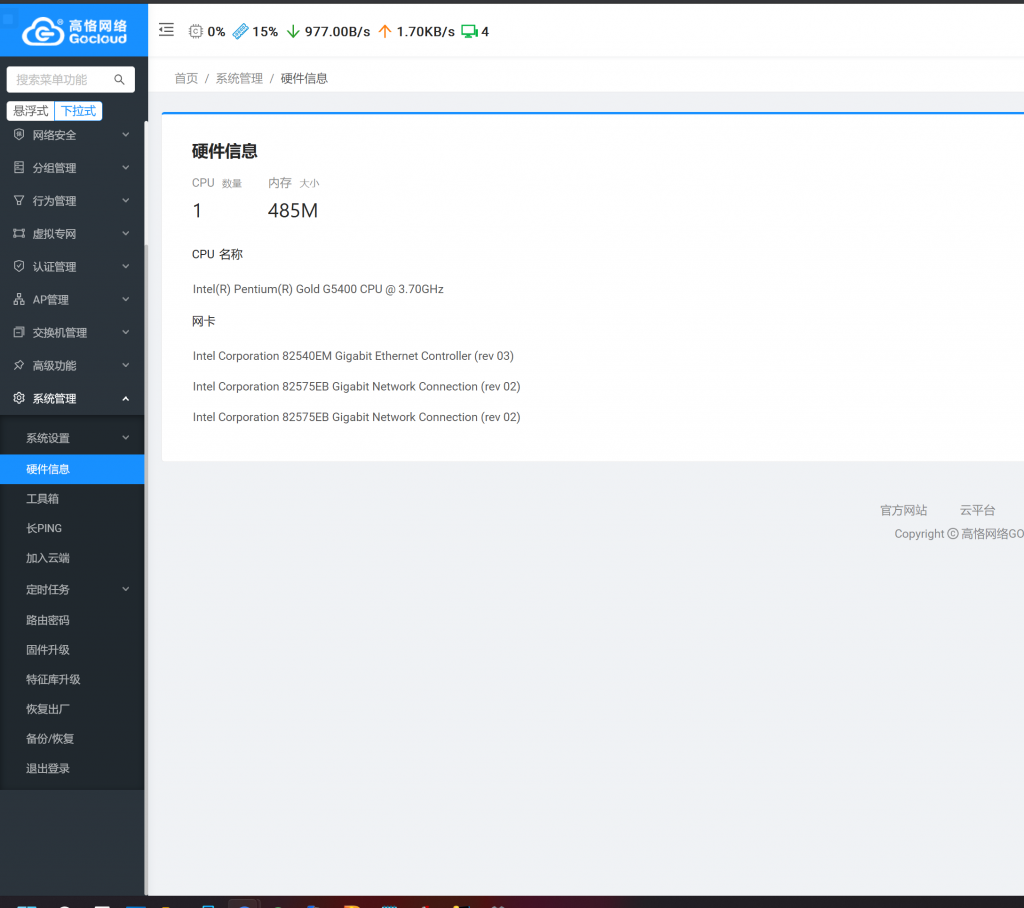Viewport: 1024px width, 908px height.
Task: Click the orange upload speed arrow
Action: tap(385, 31)
